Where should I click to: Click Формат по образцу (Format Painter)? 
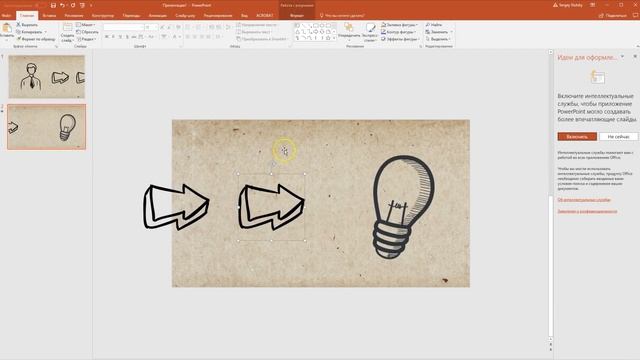[x=36, y=39]
